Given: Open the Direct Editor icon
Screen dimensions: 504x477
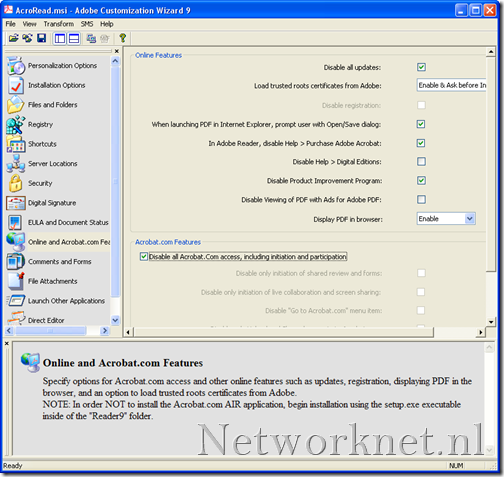Looking at the screenshot, I should coord(16,319).
